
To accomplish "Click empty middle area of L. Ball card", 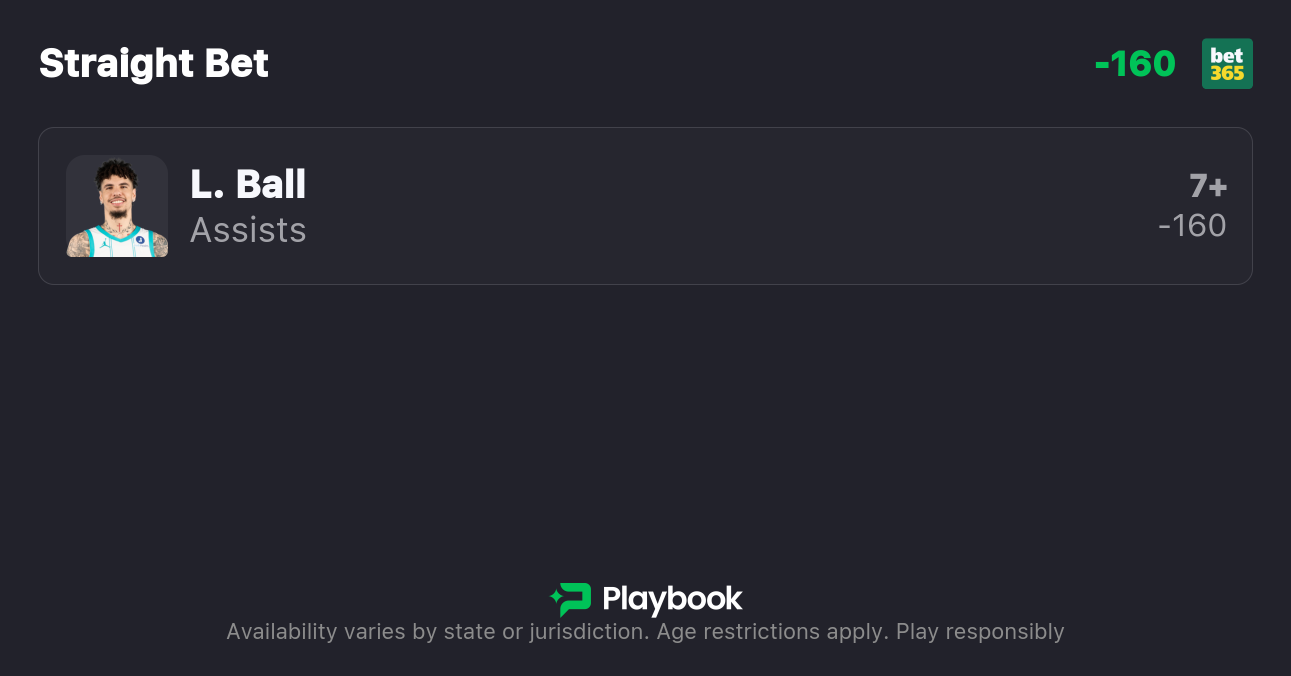I will coord(700,206).
